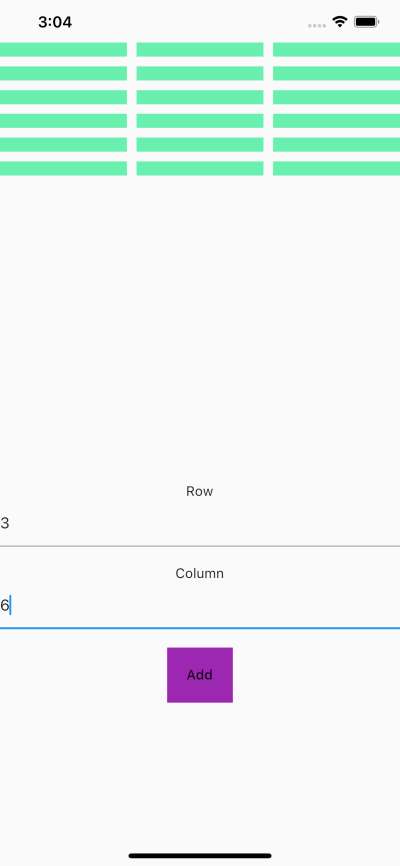The image size is (400, 866).
Task: Tap the Row label text
Action: coord(199,491)
